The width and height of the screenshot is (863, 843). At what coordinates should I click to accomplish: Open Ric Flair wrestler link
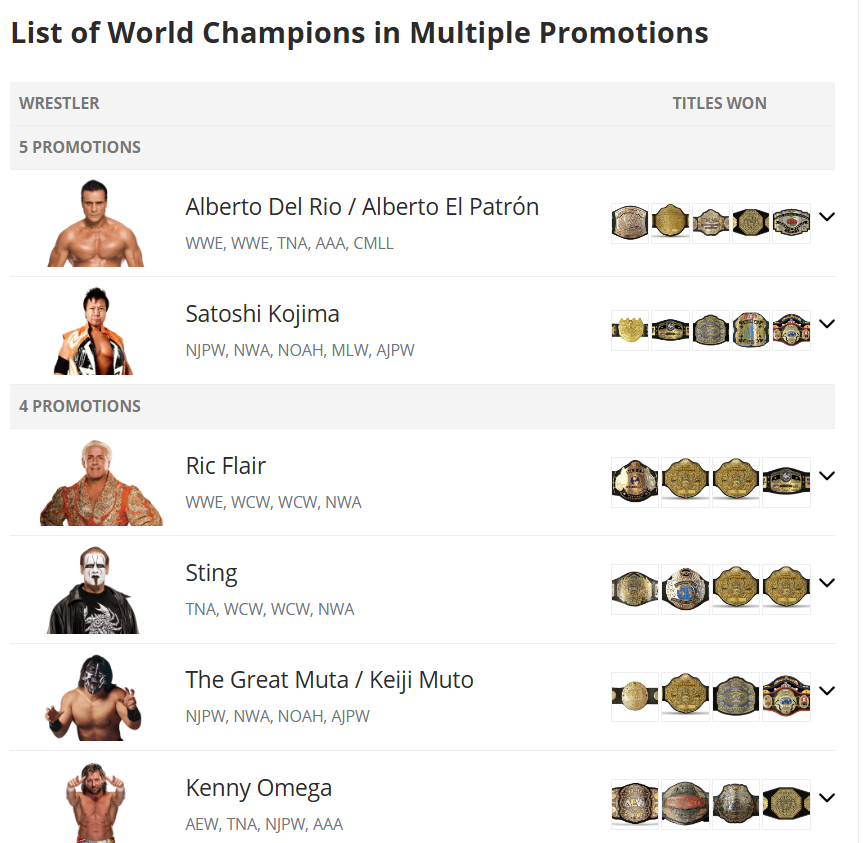point(226,466)
